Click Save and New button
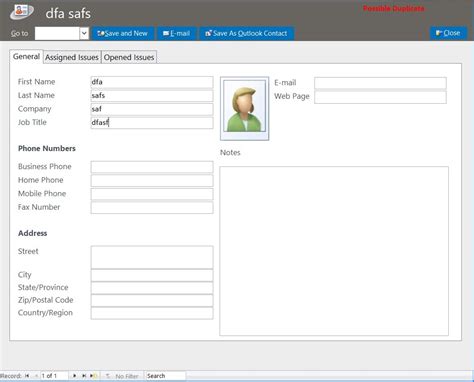 (x=123, y=33)
